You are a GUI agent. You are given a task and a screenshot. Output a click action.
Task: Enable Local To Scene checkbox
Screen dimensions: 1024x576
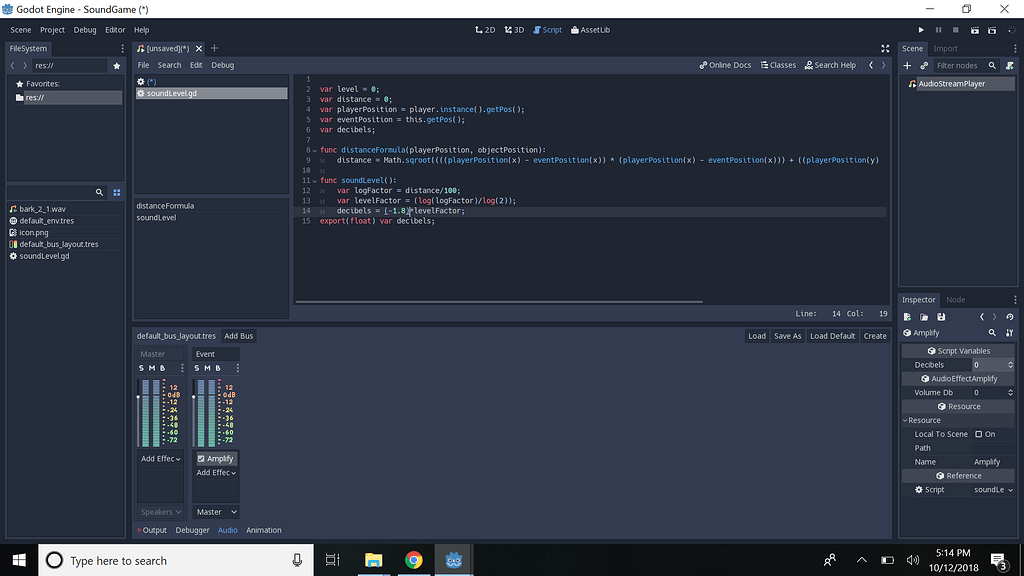(x=978, y=434)
